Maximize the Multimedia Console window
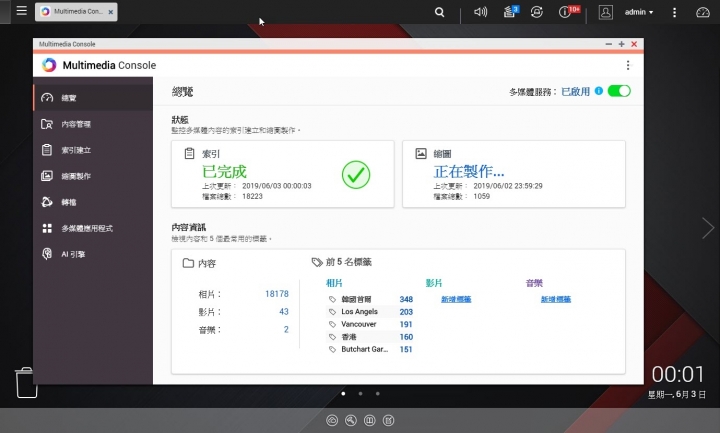Screen dimensions: 720x433 (621, 44)
